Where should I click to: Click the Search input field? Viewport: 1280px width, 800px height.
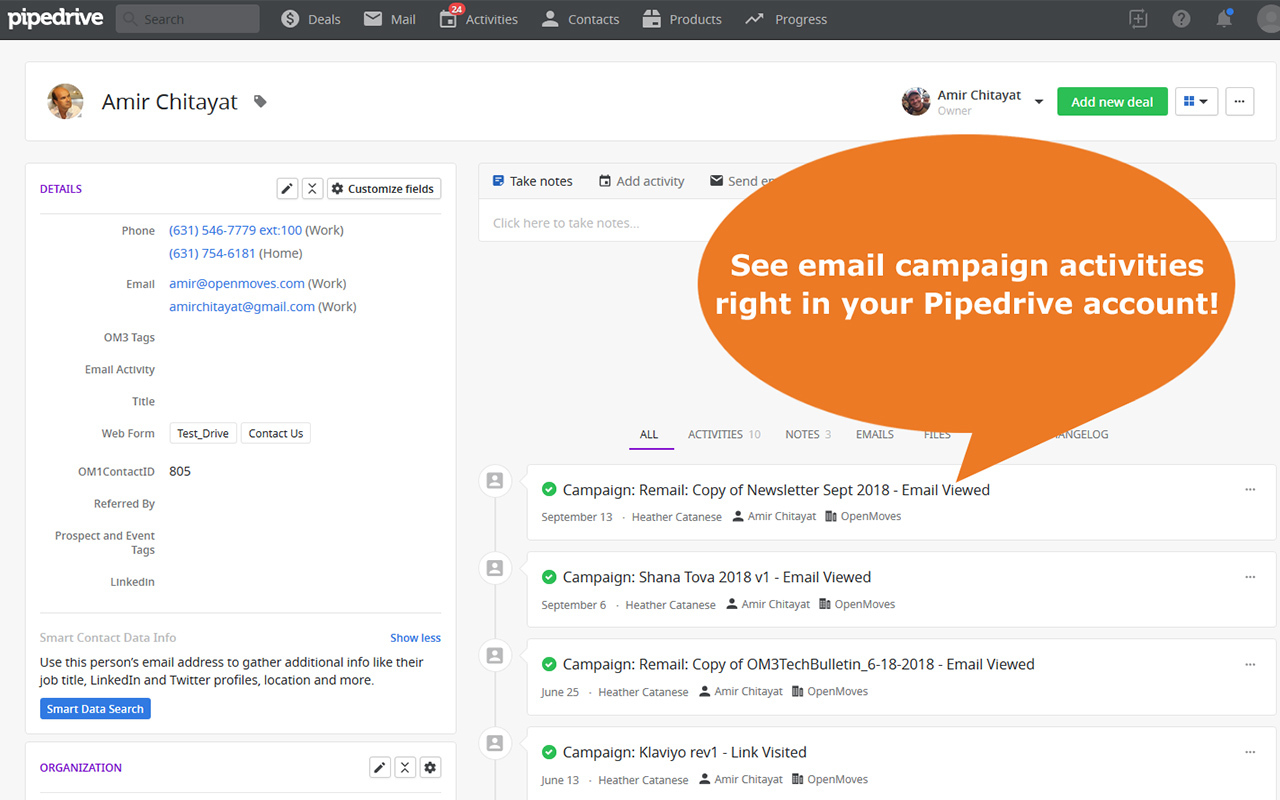[x=187, y=18]
